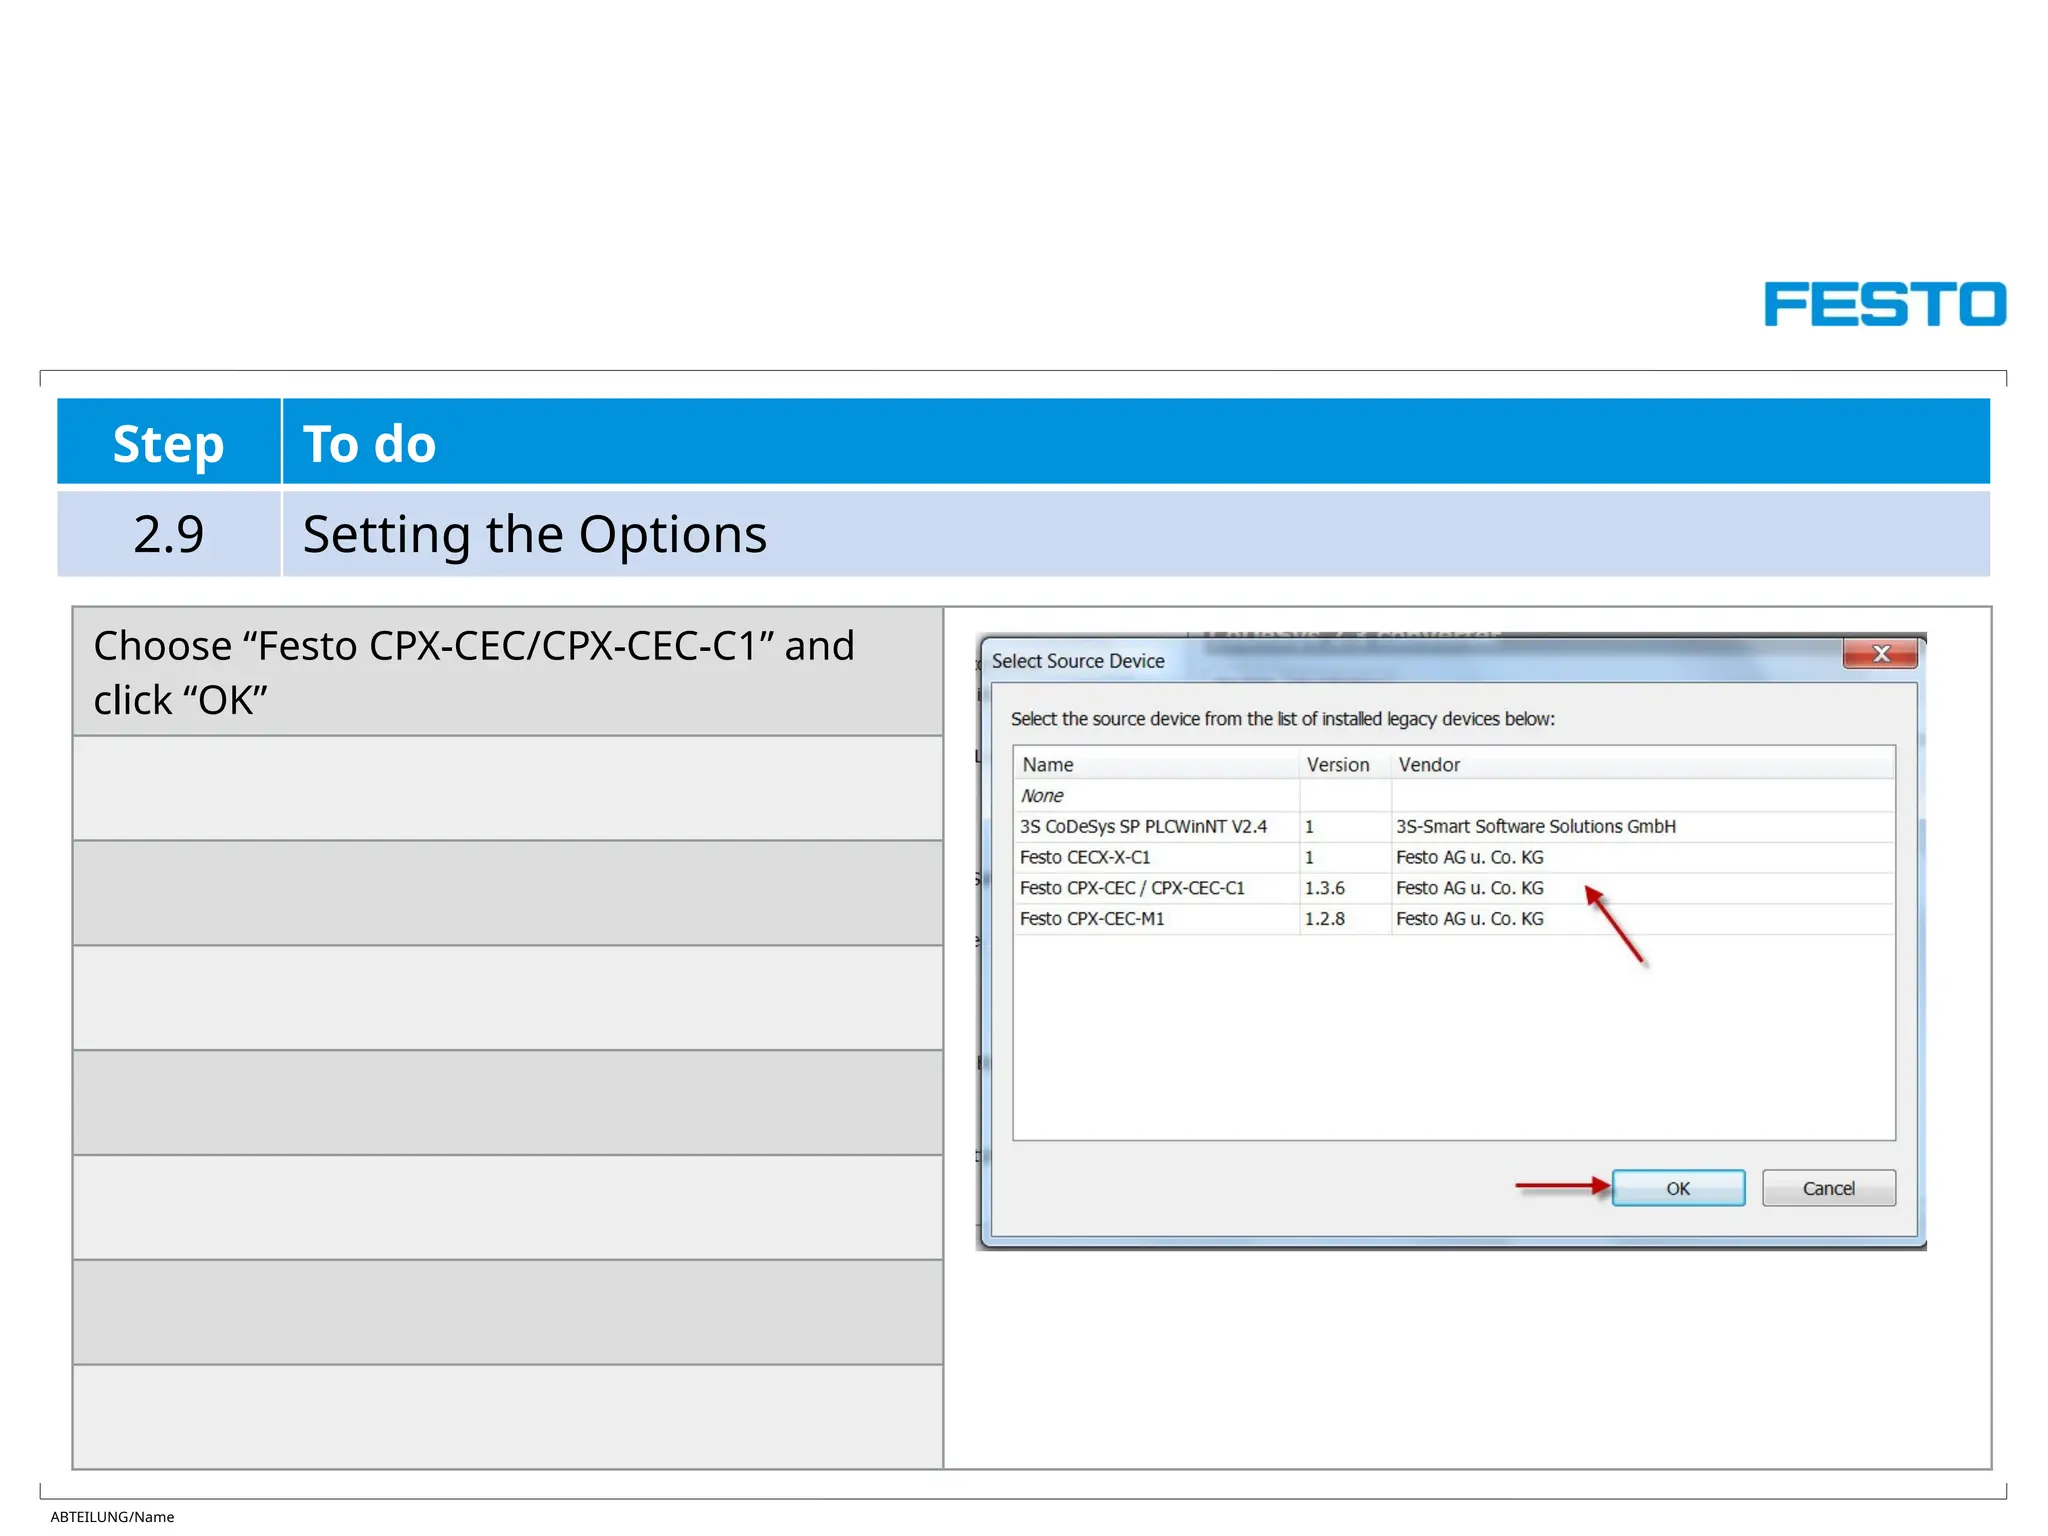The image size is (2048, 1536).
Task: Click version 1.2.8 cell
Action: point(1345,919)
